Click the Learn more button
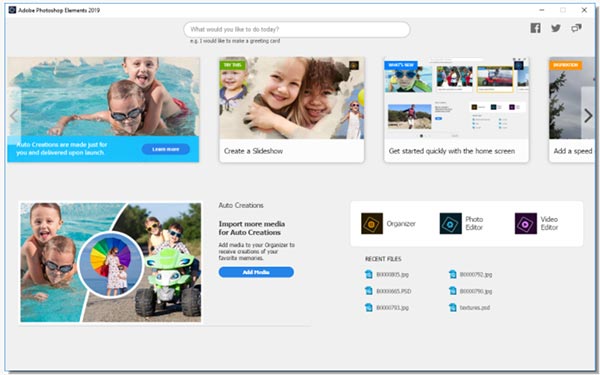 coord(165,149)
